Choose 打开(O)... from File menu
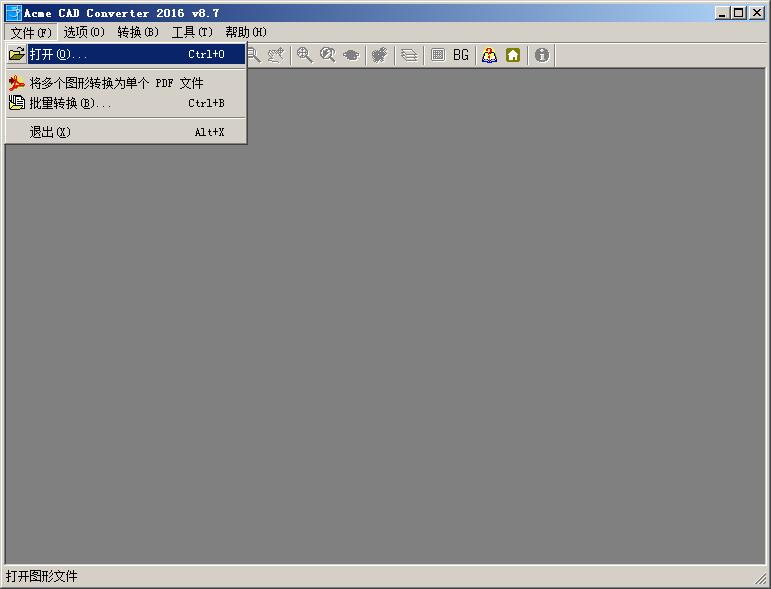 pos(126,54)
